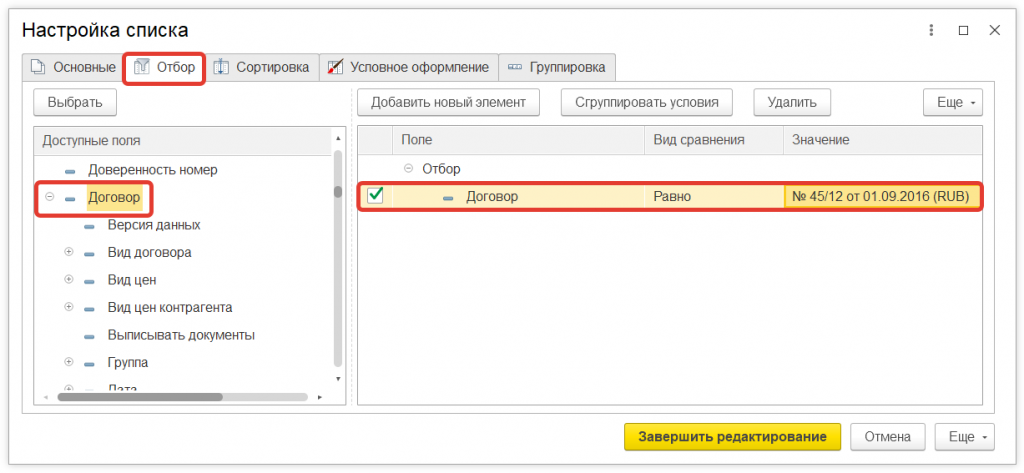Click the field icon beside Выписывать документы
This screenshot has width=1024, height=473.
90,335
